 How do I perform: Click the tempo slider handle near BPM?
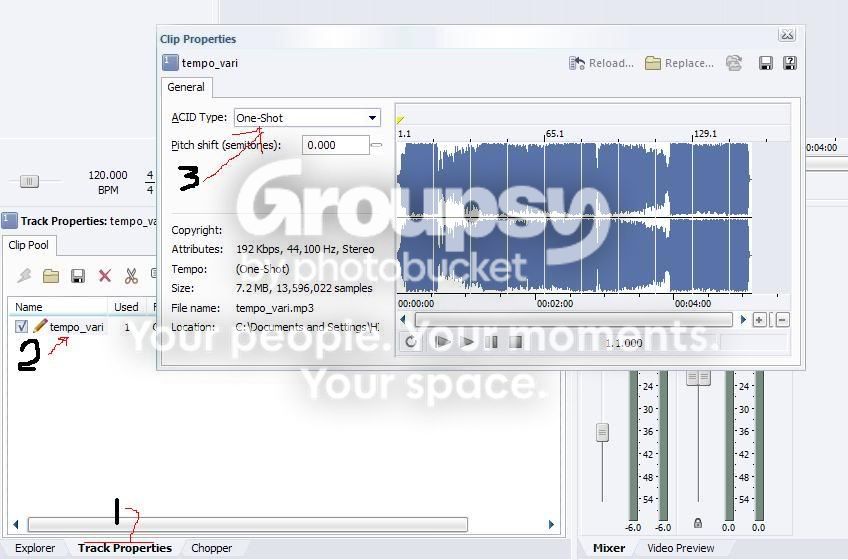29,181
